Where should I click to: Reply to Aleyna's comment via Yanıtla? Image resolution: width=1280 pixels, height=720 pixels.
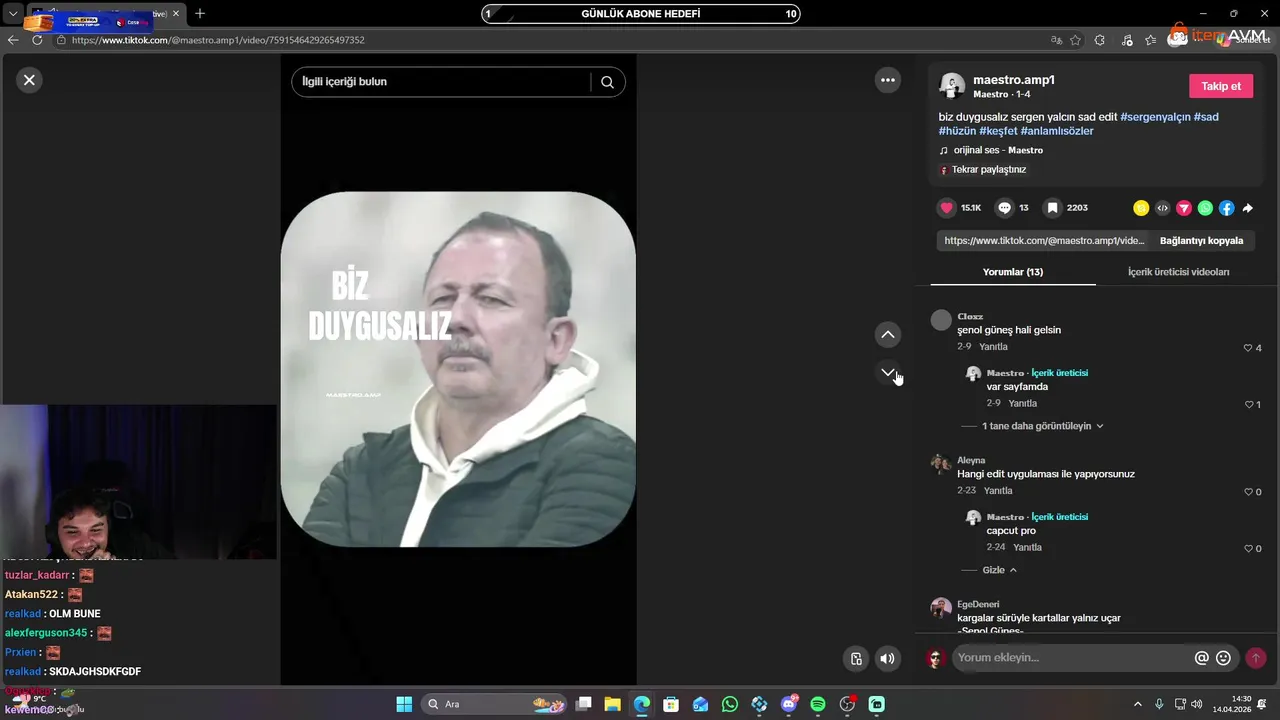click(998, 491)
